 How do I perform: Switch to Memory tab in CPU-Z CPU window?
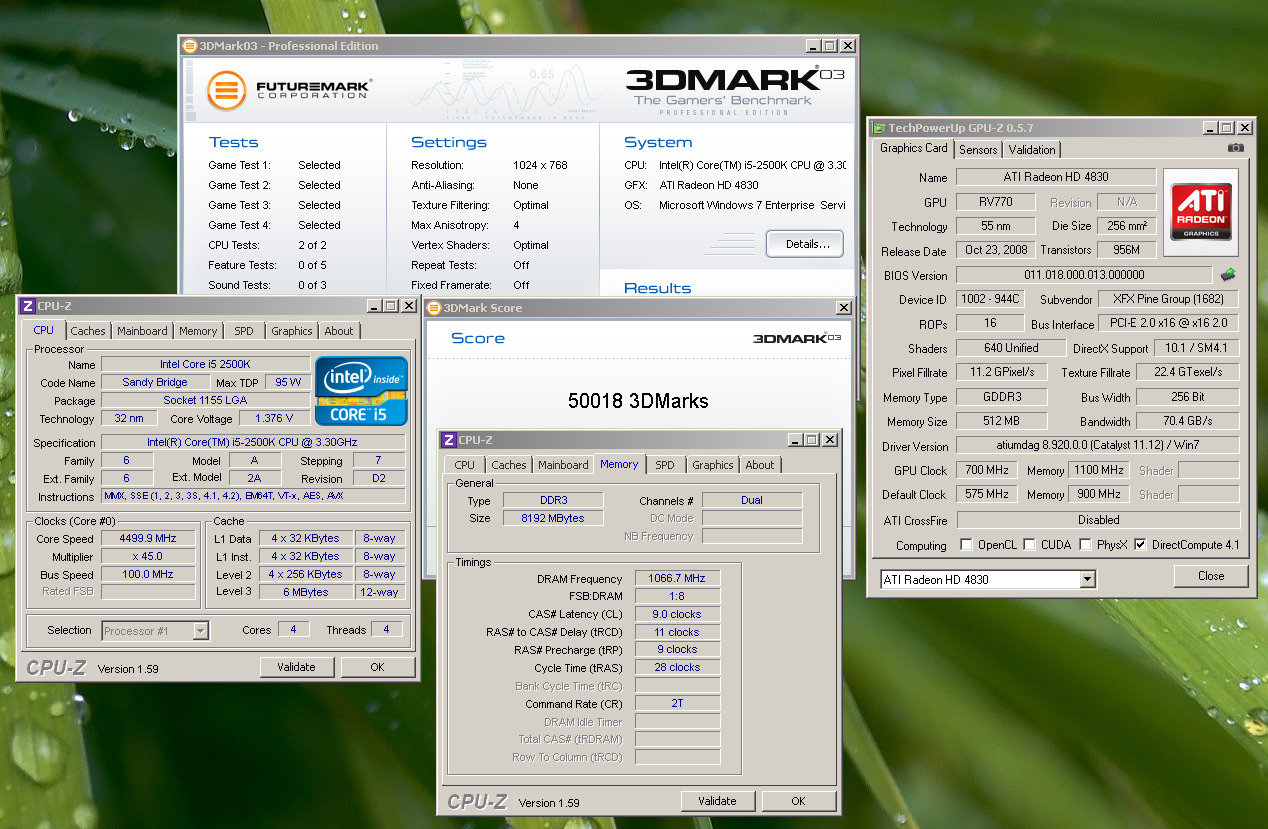198,331
